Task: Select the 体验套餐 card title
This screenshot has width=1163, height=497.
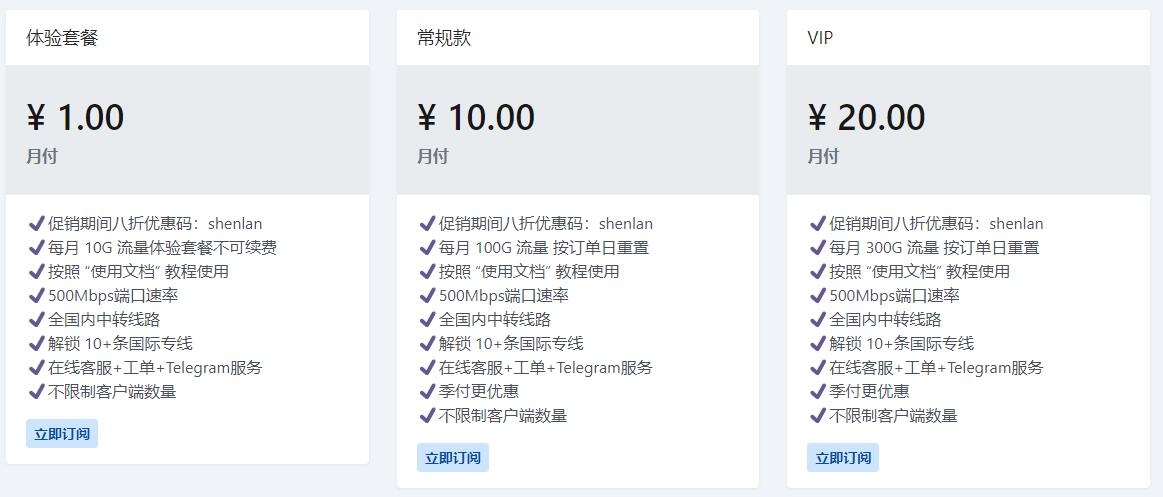Action: click(62, 38)
